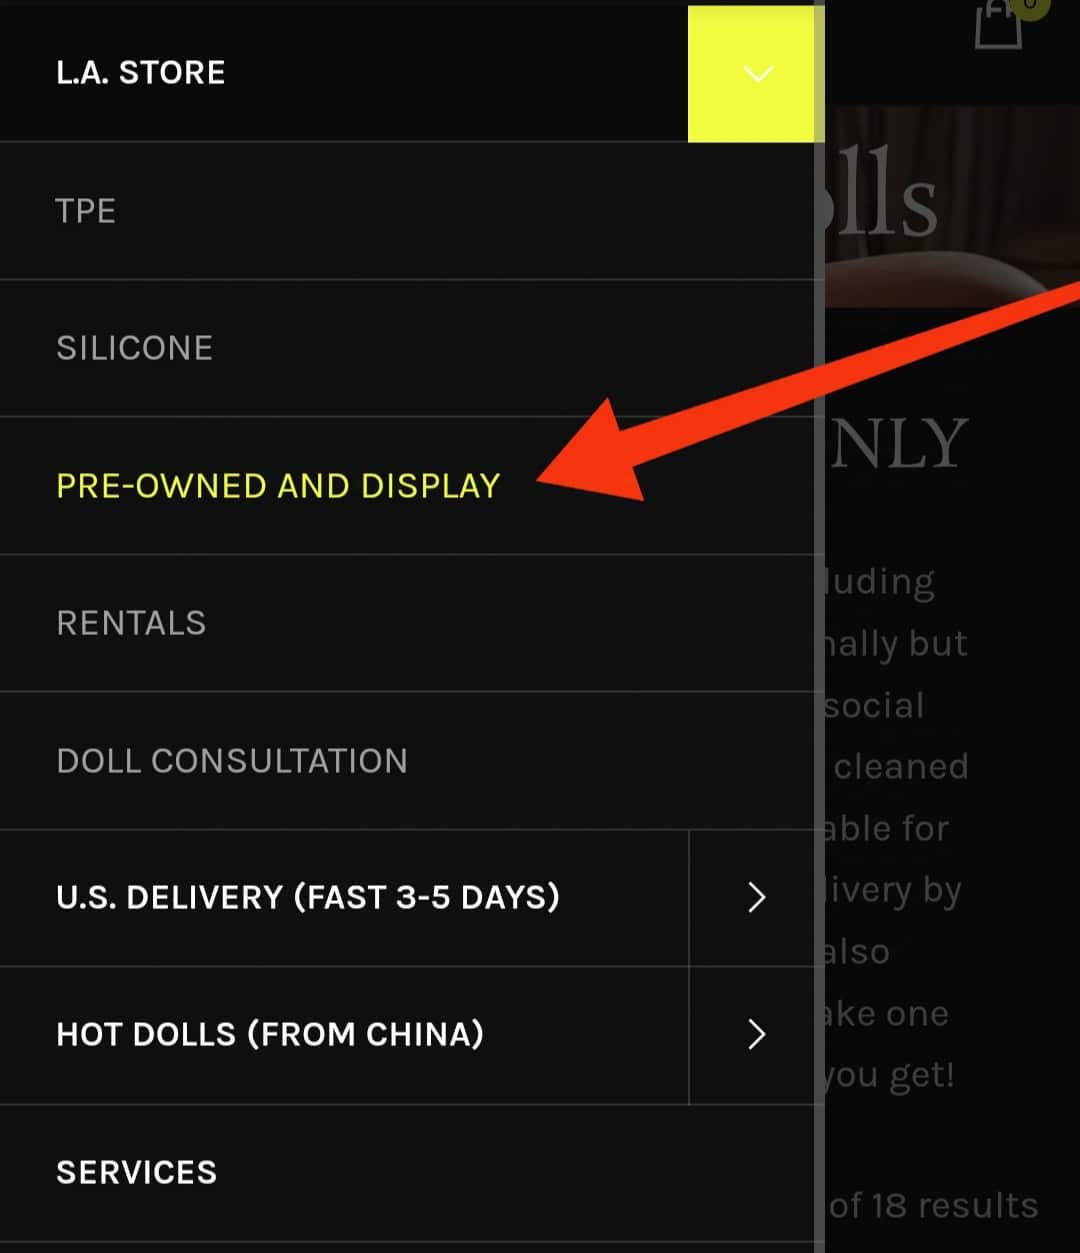1080x1253 pixels.
Task: Tap the cart item count badge
Action: (x=1030, y=6)
